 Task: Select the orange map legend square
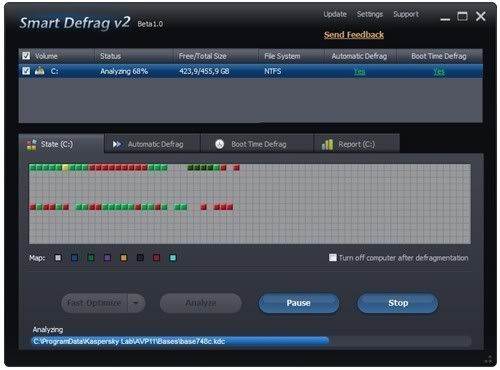coord(124,258)
